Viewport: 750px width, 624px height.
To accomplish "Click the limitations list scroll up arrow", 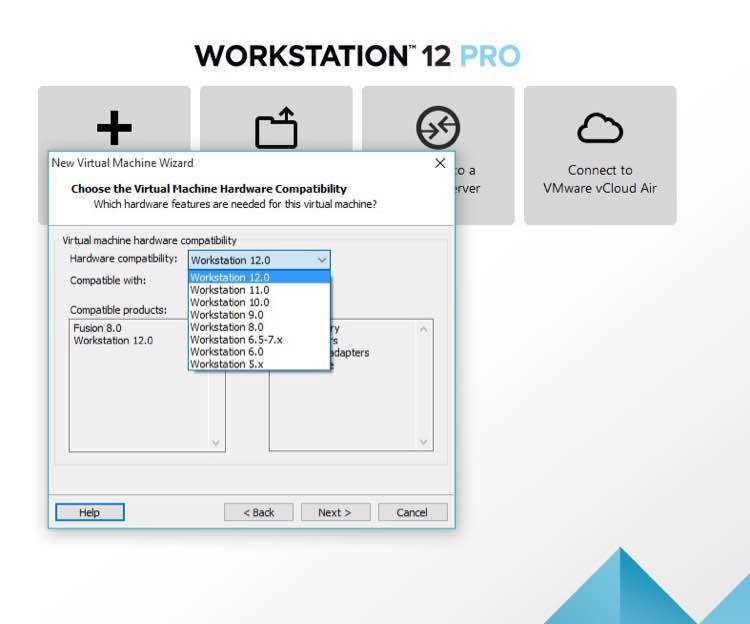I will [423, 329].
